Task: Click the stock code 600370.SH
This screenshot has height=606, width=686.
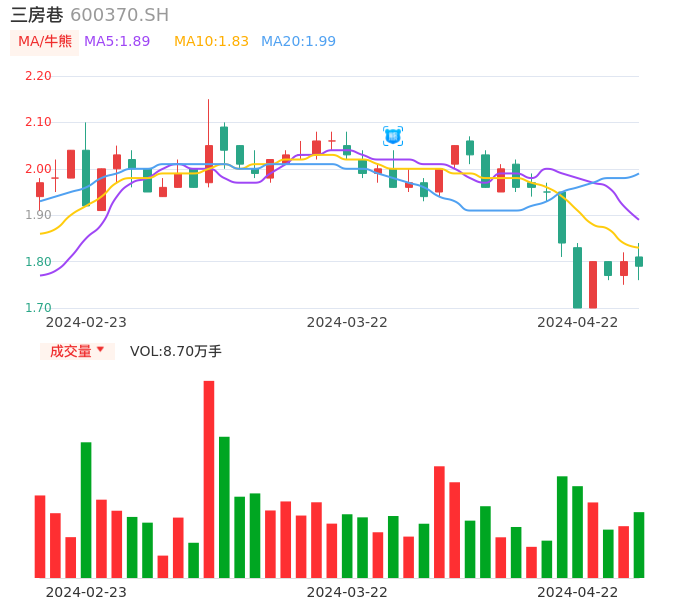Action: pos(120,15)
